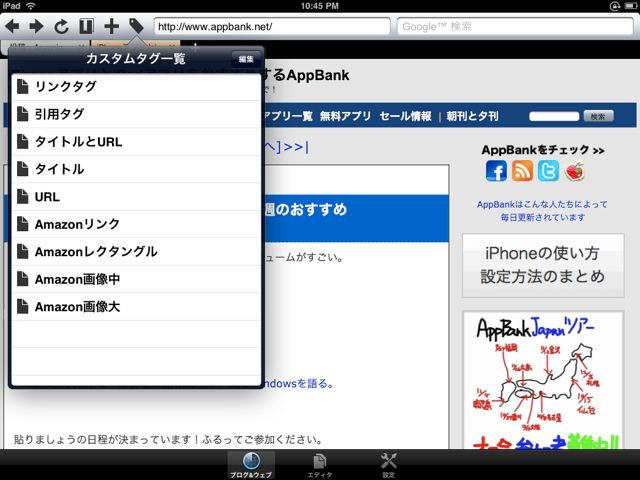The height and width of the screenshot is (480, 640).
Task: Select Amazon画像大 from the list
Action: point(136,307)
